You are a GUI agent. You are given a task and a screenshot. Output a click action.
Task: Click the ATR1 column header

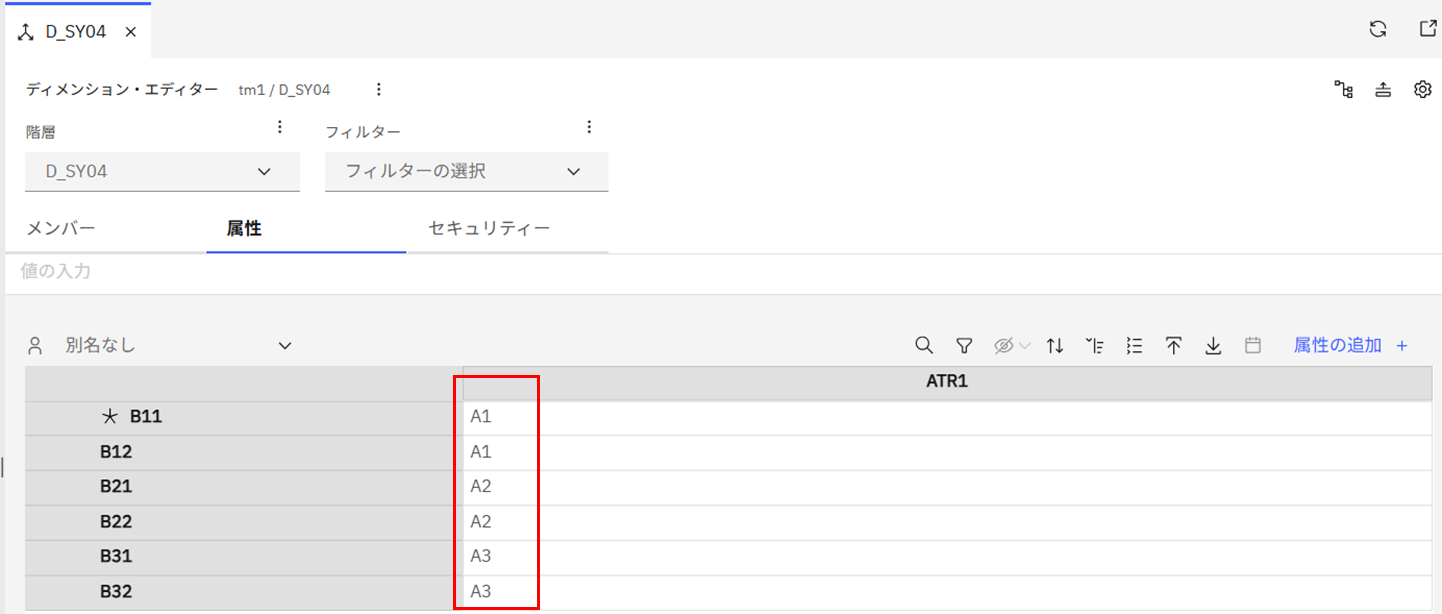coord(947,383)
